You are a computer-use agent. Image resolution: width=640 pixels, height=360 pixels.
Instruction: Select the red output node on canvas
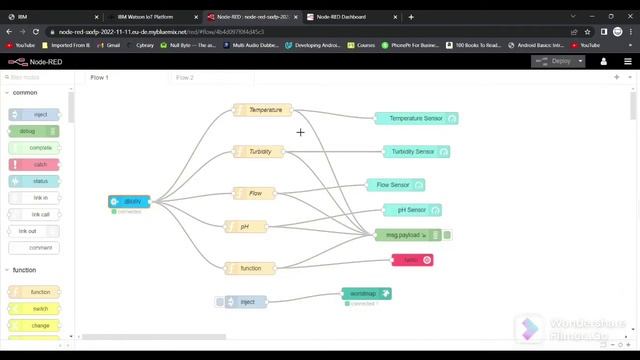412,260
